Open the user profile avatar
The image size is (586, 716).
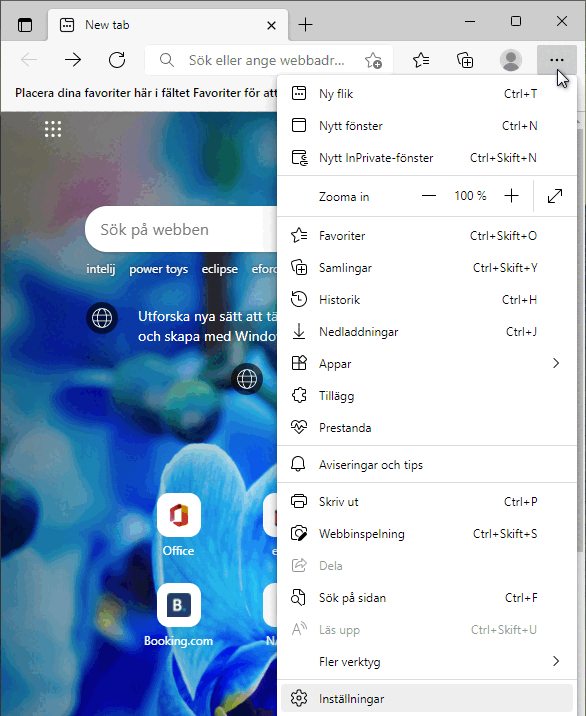pos(511,60)
